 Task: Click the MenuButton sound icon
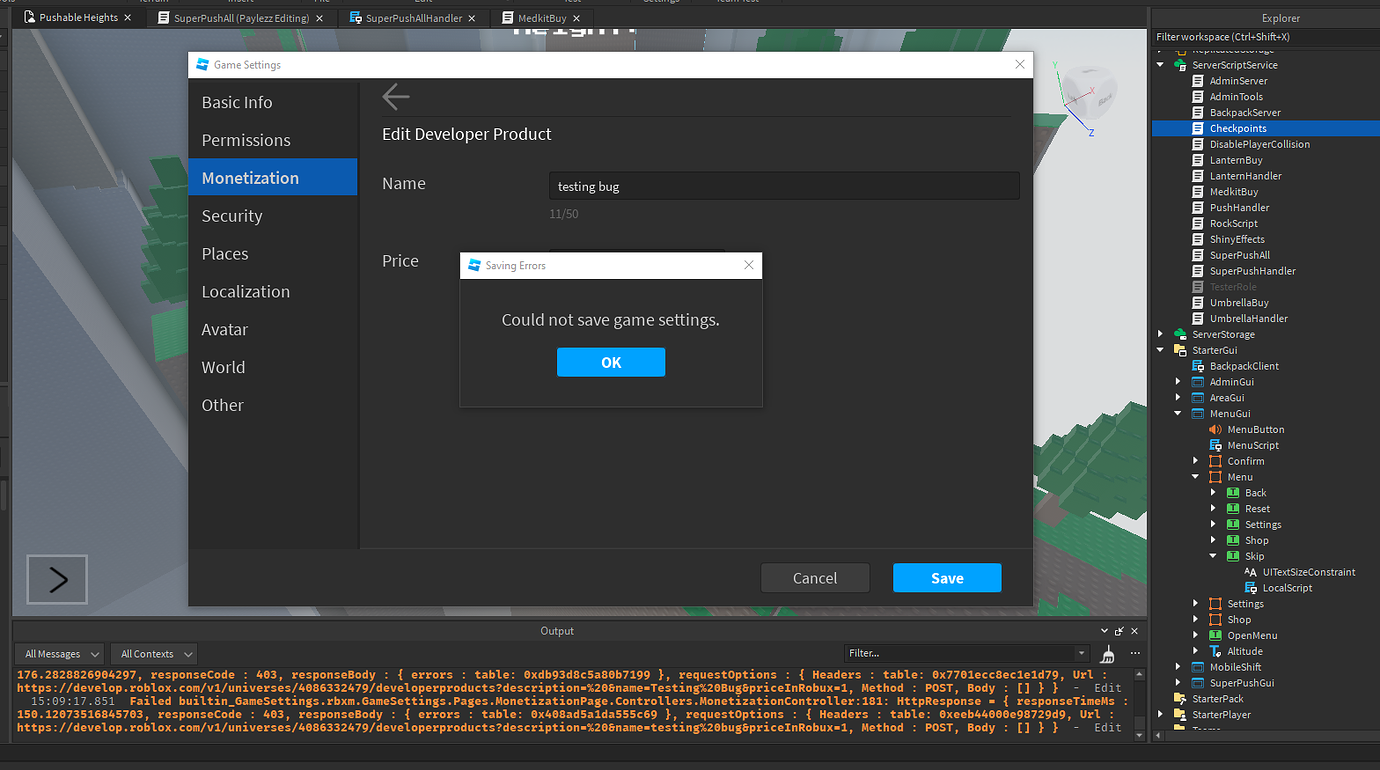click(1216, 429)
